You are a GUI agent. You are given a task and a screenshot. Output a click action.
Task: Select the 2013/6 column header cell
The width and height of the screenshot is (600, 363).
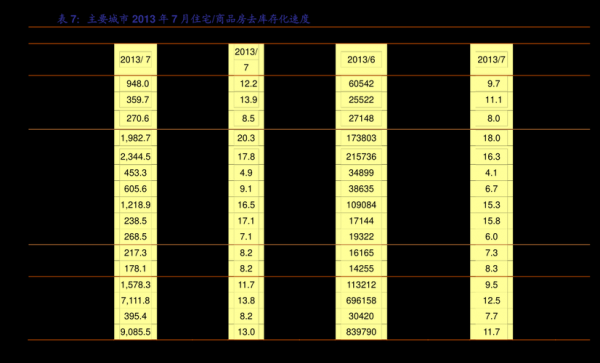[361, 60]
